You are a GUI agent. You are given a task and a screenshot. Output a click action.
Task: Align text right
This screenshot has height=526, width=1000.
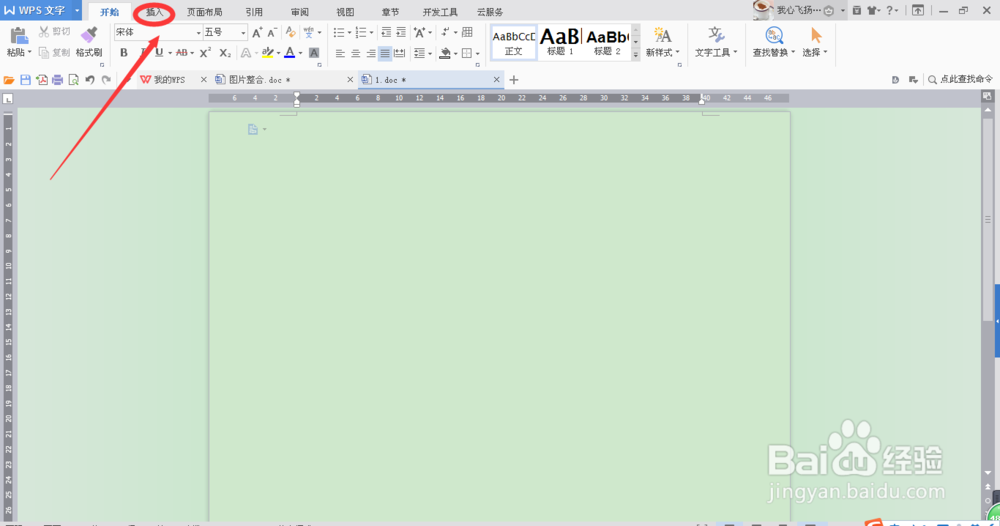(x=371, y=54)
